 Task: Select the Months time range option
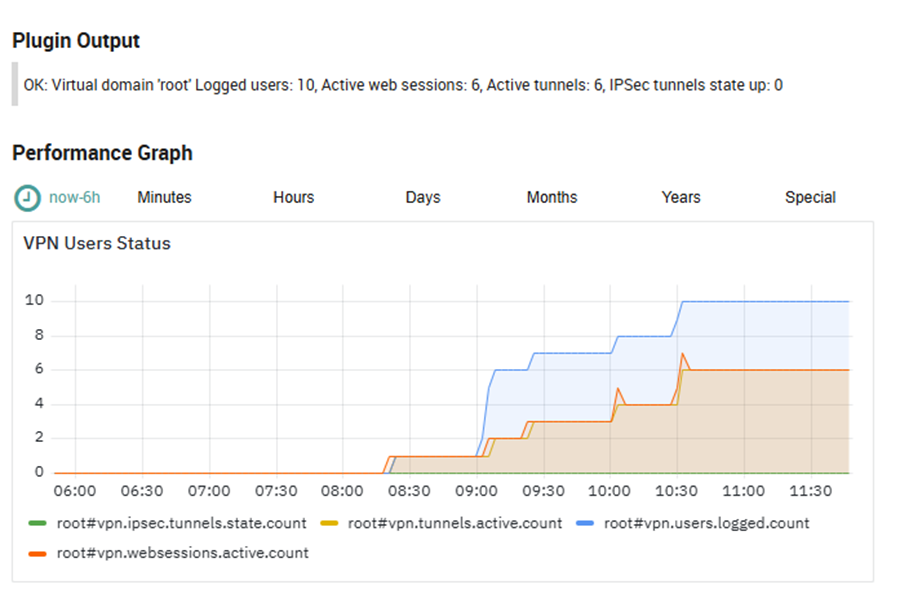tap(552, 198)
